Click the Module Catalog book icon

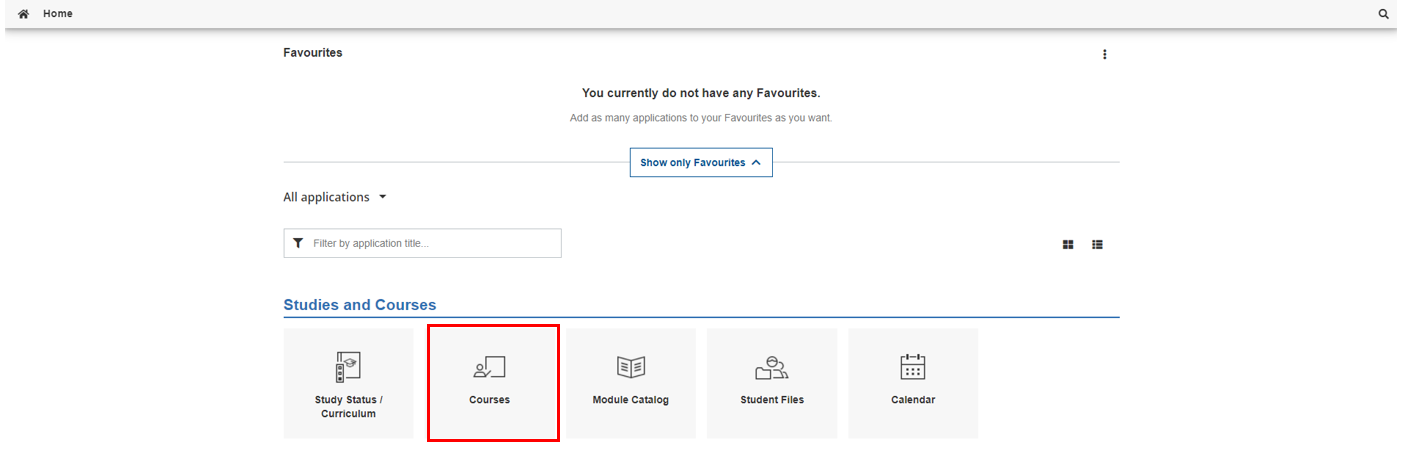click(631, 367)
